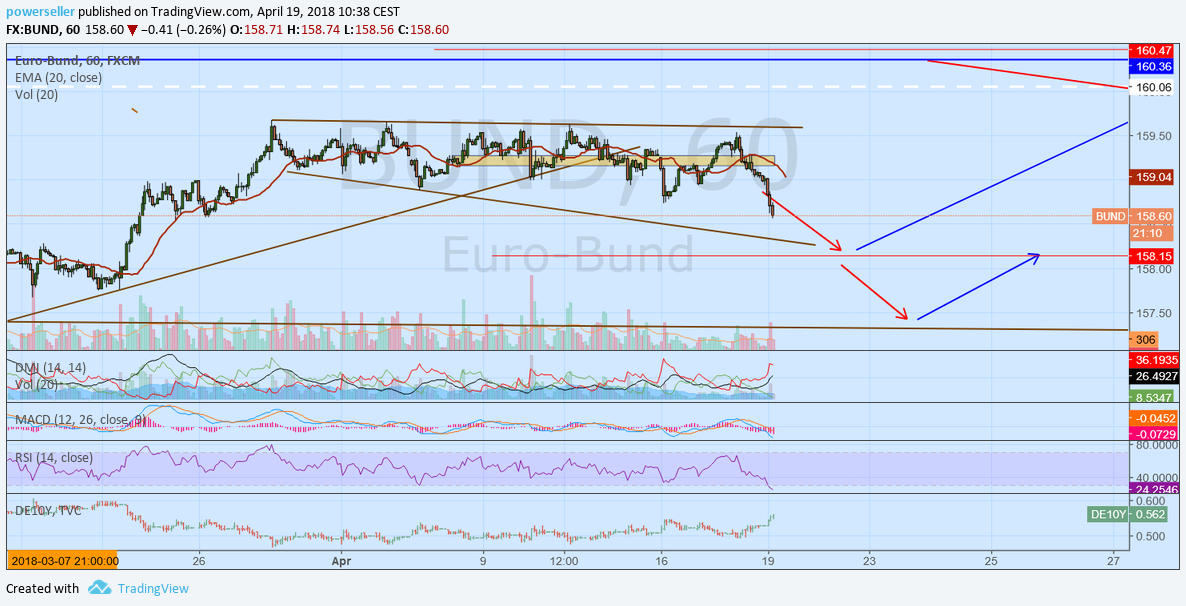Click the 158.15 red level label
This screenshot has width=1186, height=606.
1154,256
